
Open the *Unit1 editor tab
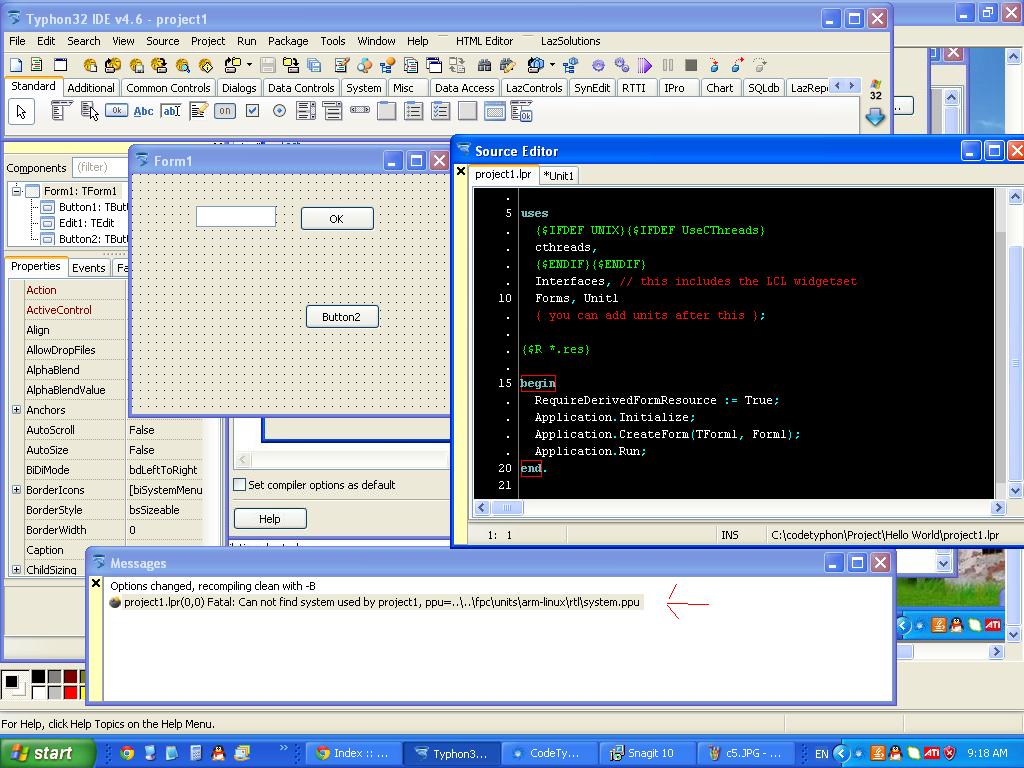coord(558,175)
